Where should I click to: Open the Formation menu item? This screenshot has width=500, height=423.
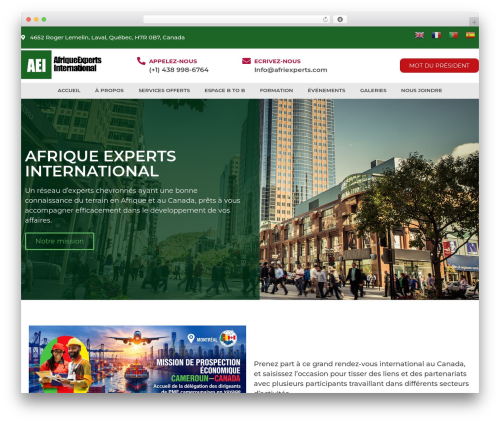(276, 90)
